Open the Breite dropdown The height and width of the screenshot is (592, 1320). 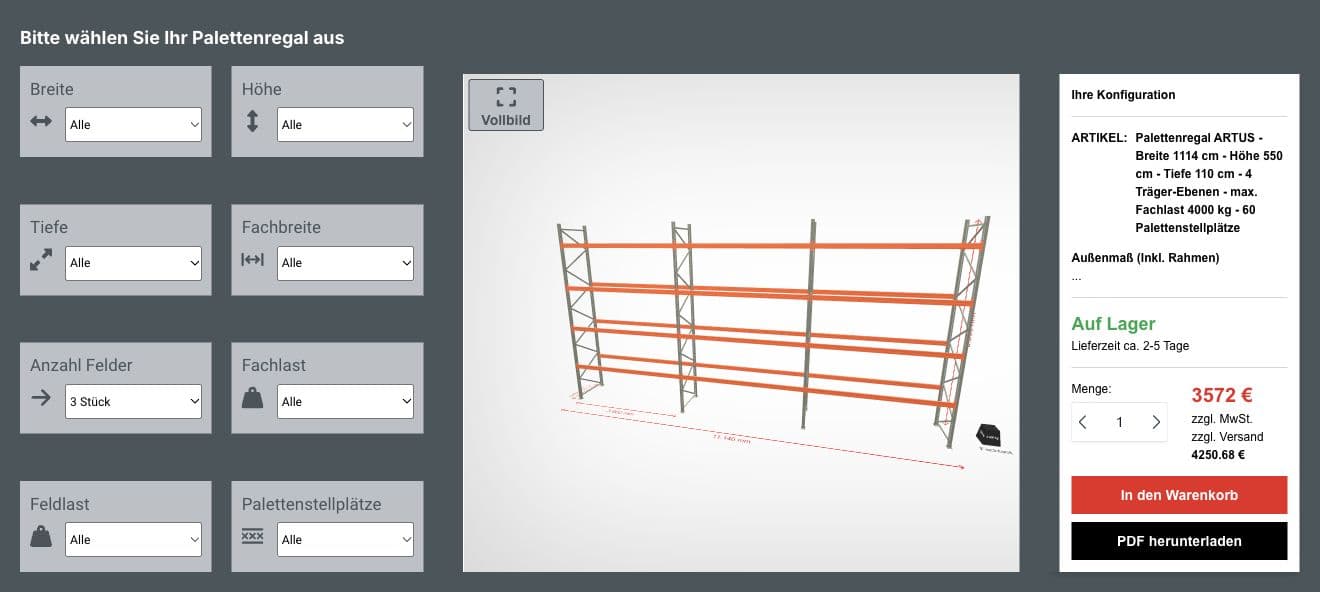(x=134, y=125)
